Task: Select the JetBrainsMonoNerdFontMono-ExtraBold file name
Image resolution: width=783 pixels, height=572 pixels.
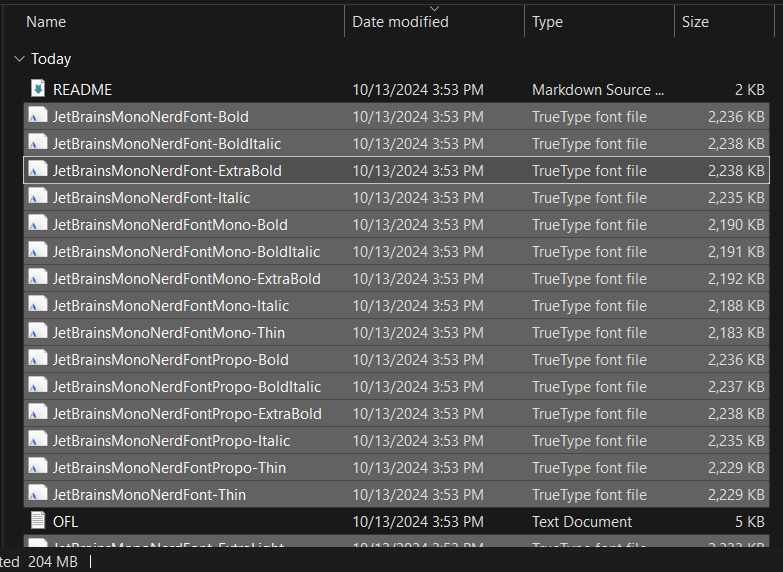Action: coord(186,279)
